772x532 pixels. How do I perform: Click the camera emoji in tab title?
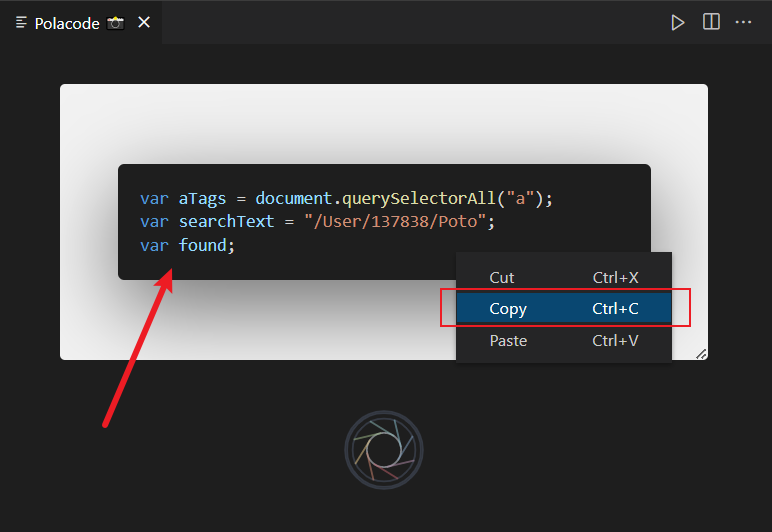pyautogui.click(x=116, y=23)
